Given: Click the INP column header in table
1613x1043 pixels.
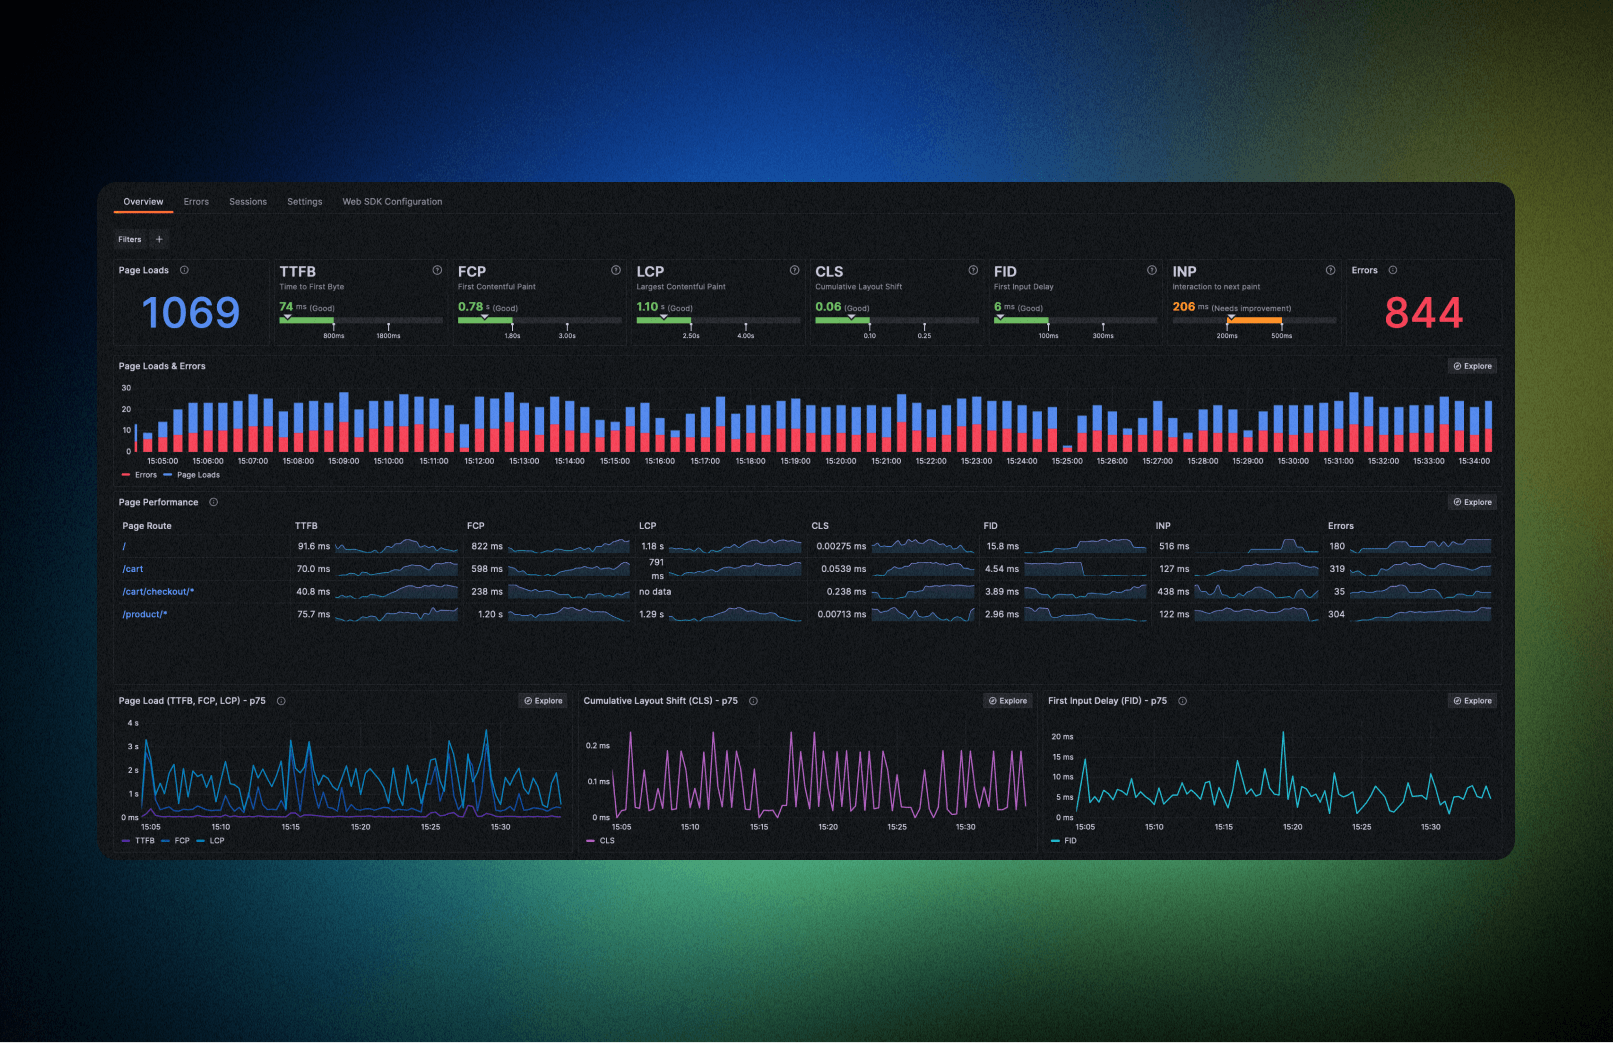Looking at the screenshot, I should pos(1163,526).
